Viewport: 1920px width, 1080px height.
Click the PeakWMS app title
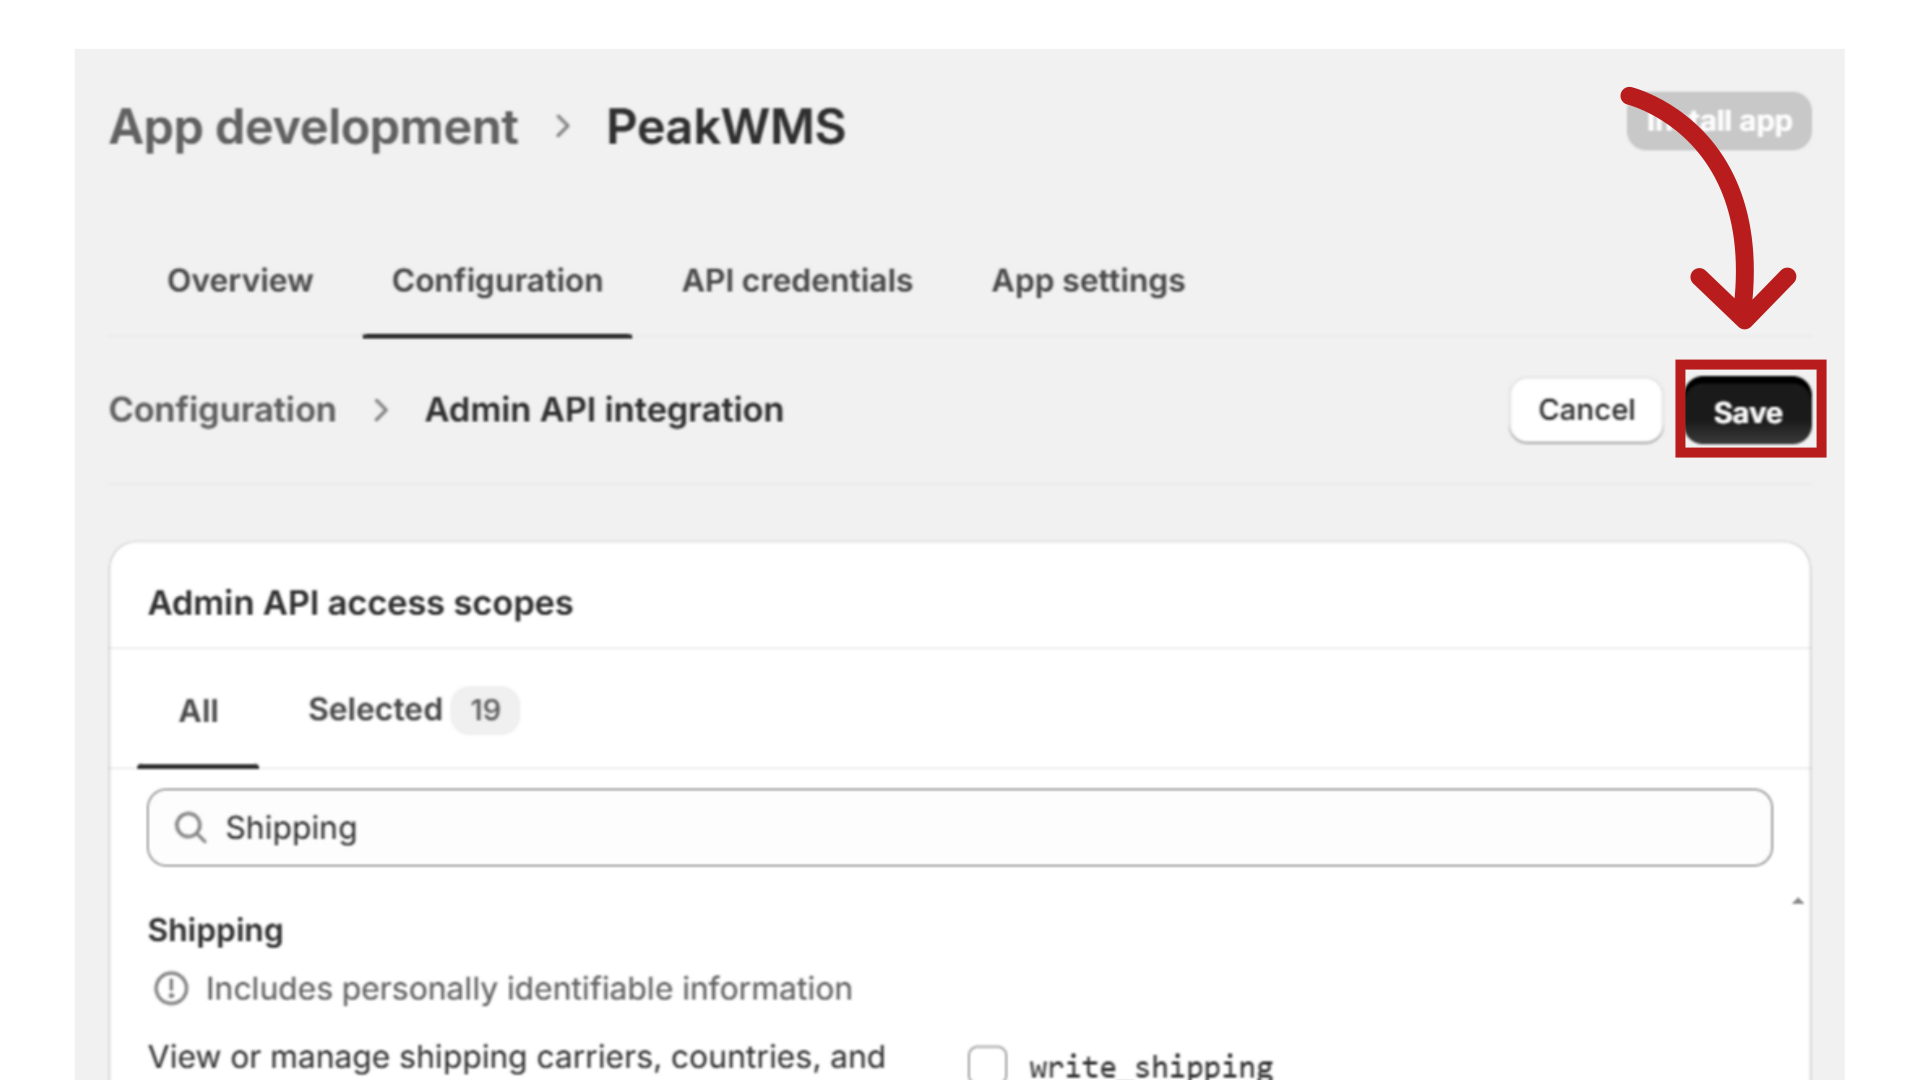[726, 127]
